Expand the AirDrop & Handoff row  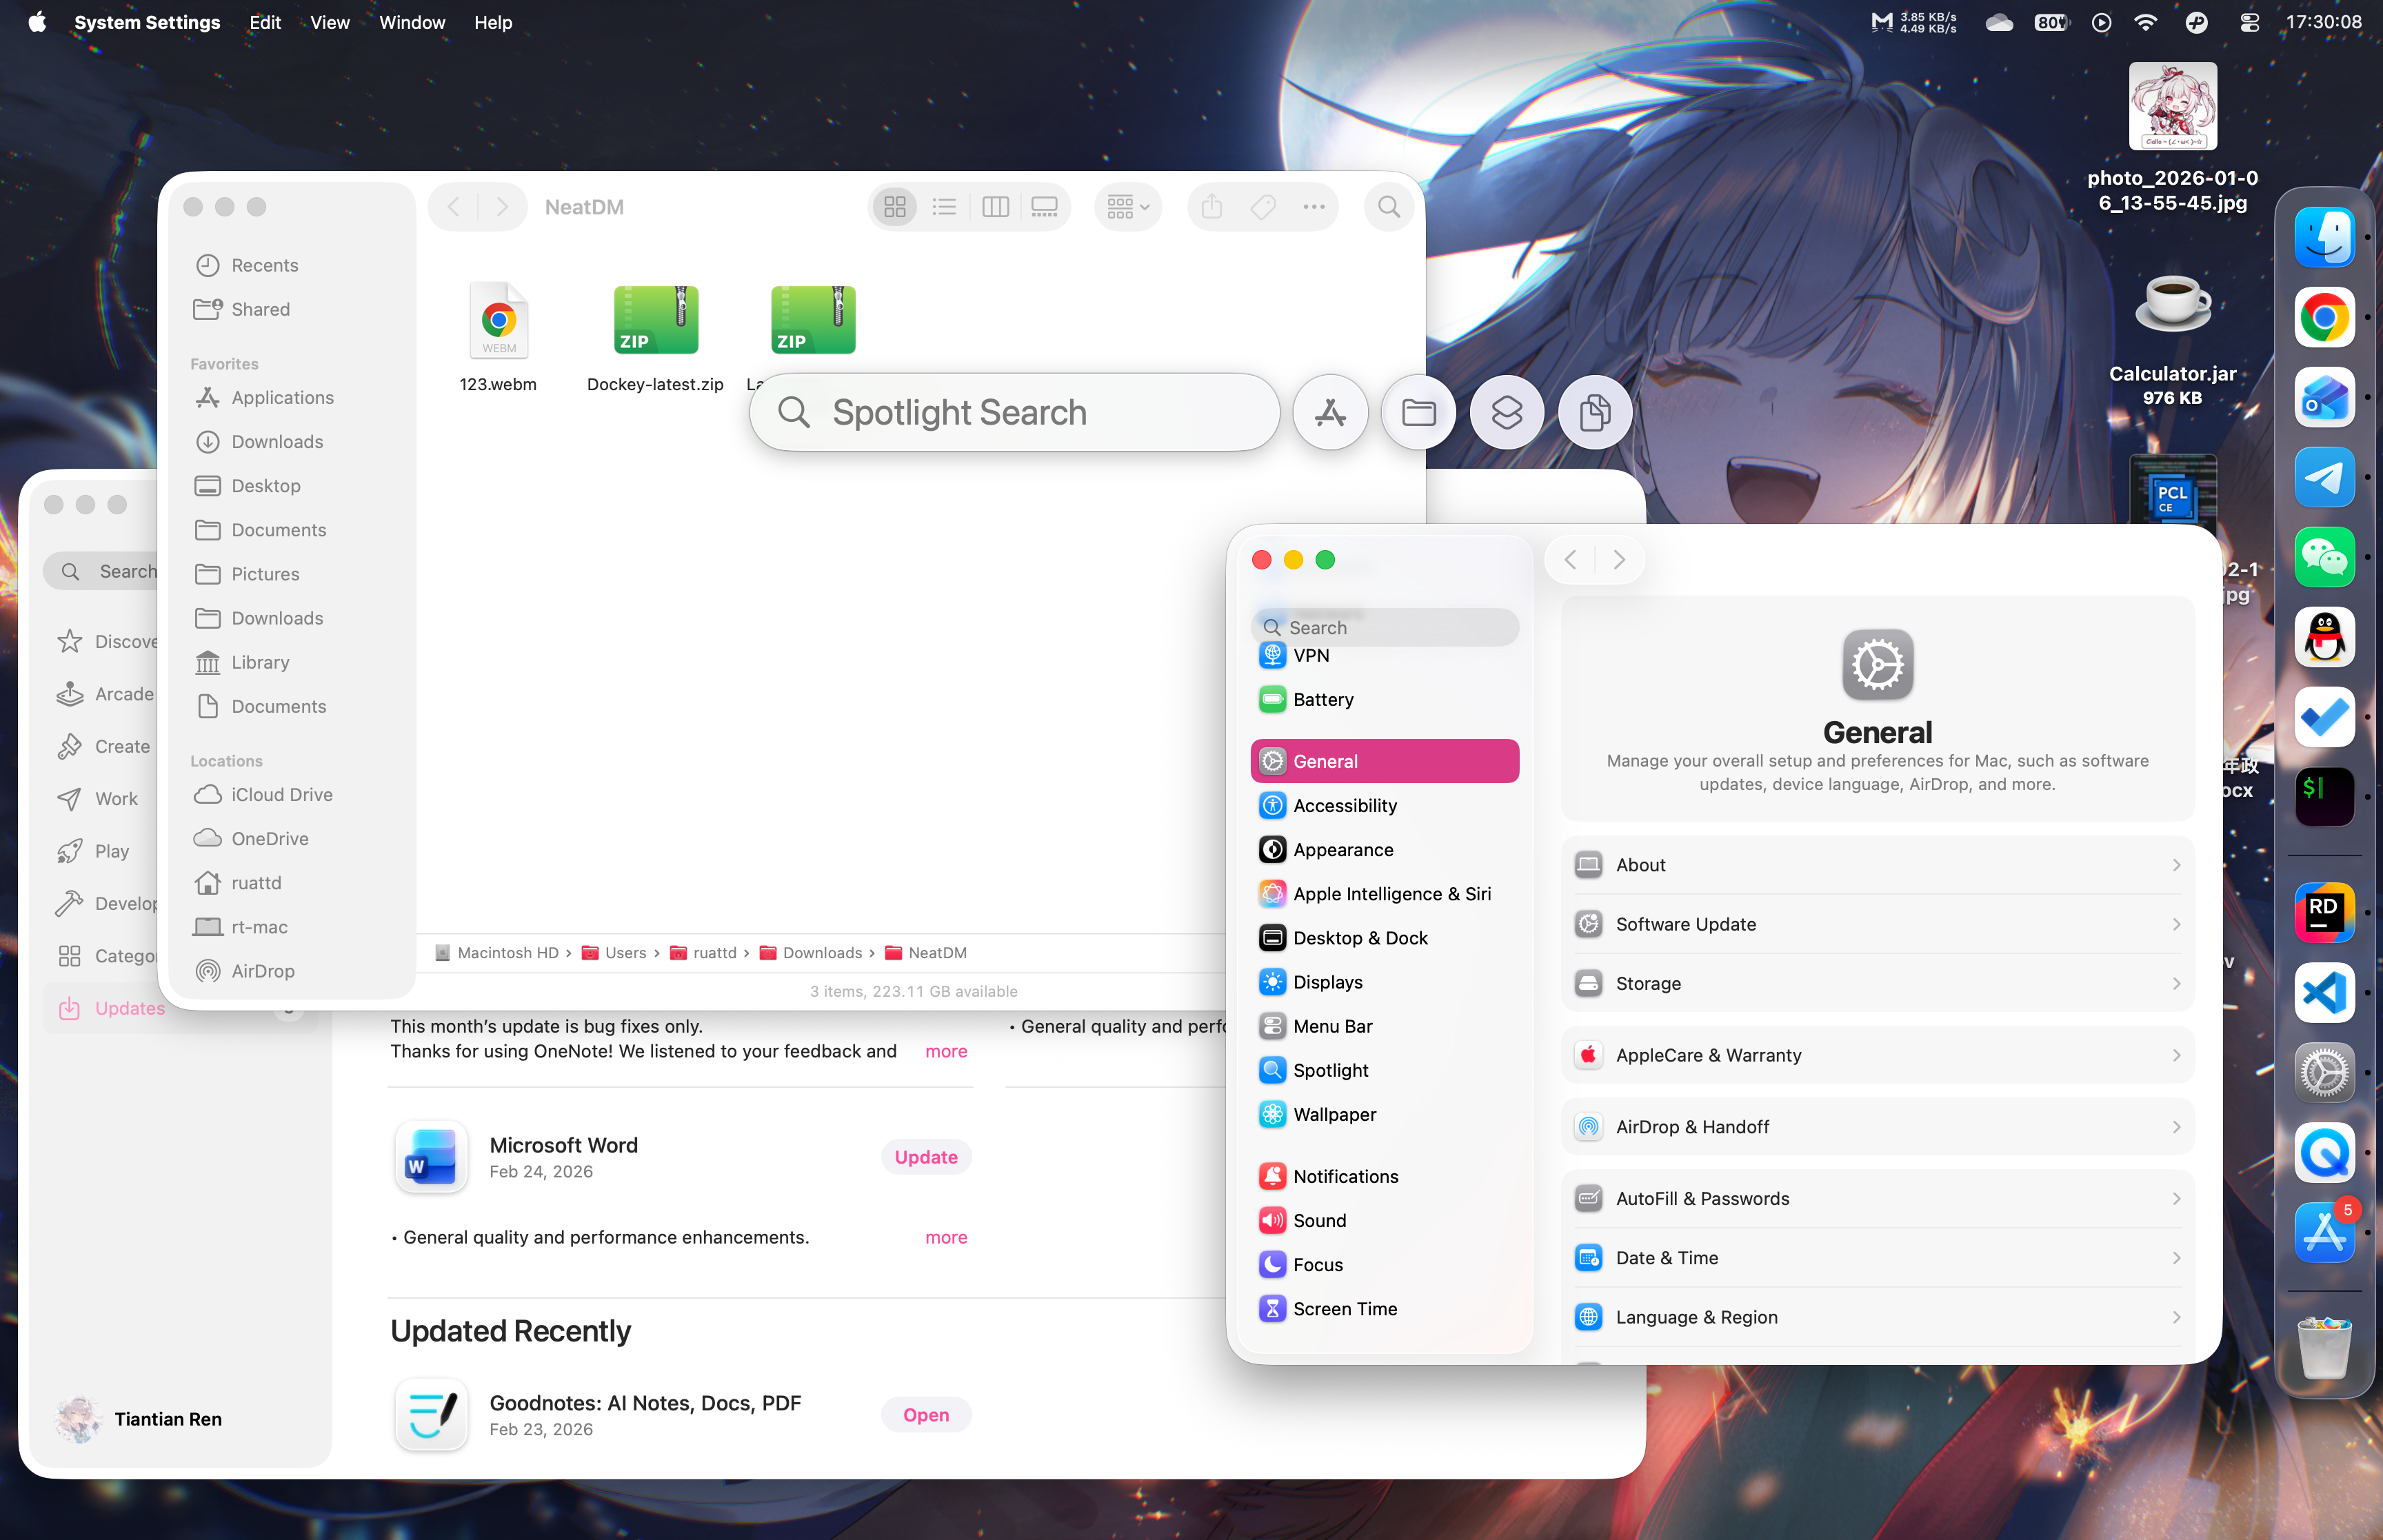coord(1877,1127)
